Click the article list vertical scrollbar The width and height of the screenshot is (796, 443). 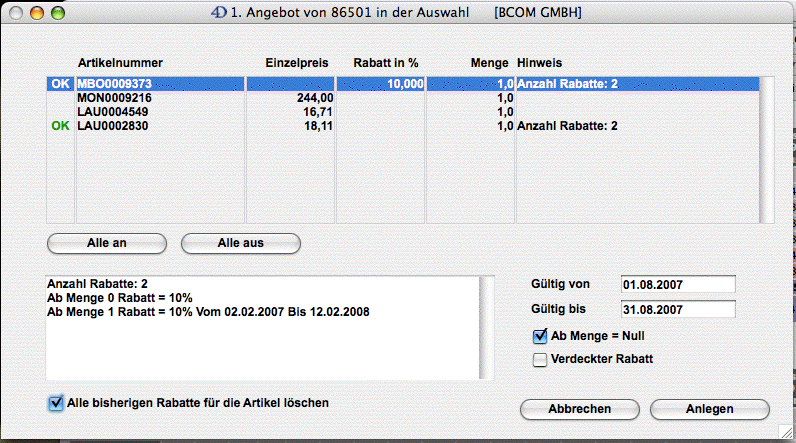click(767, 150)
